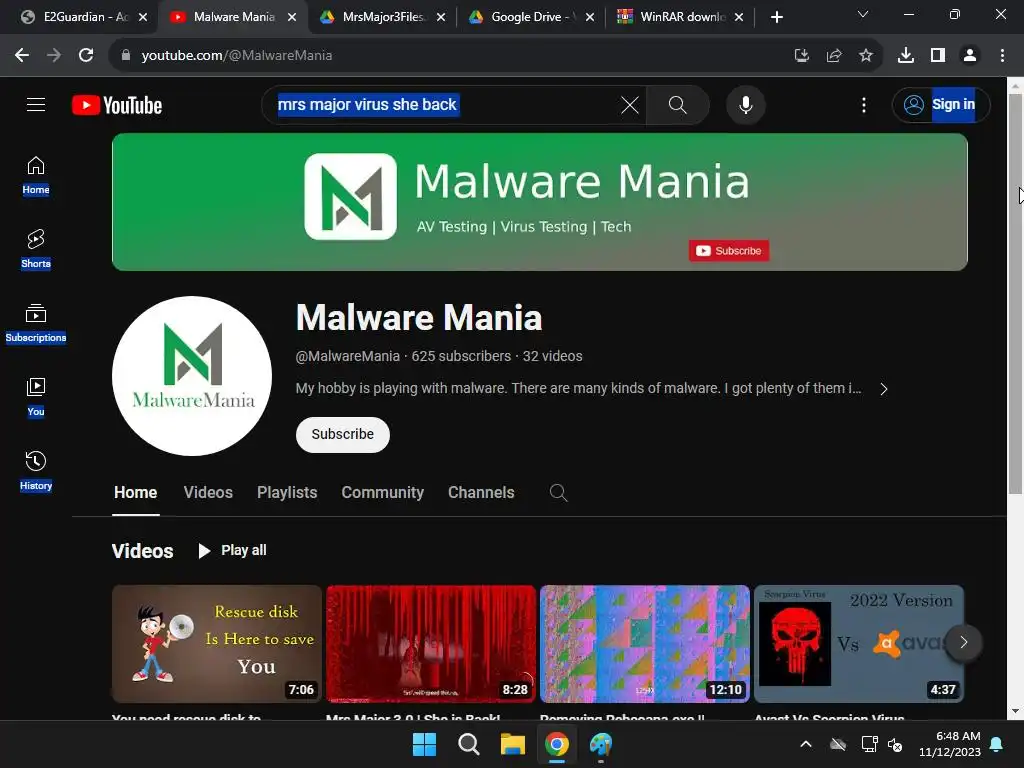Click the Malware Mania channel avatar

192,376
